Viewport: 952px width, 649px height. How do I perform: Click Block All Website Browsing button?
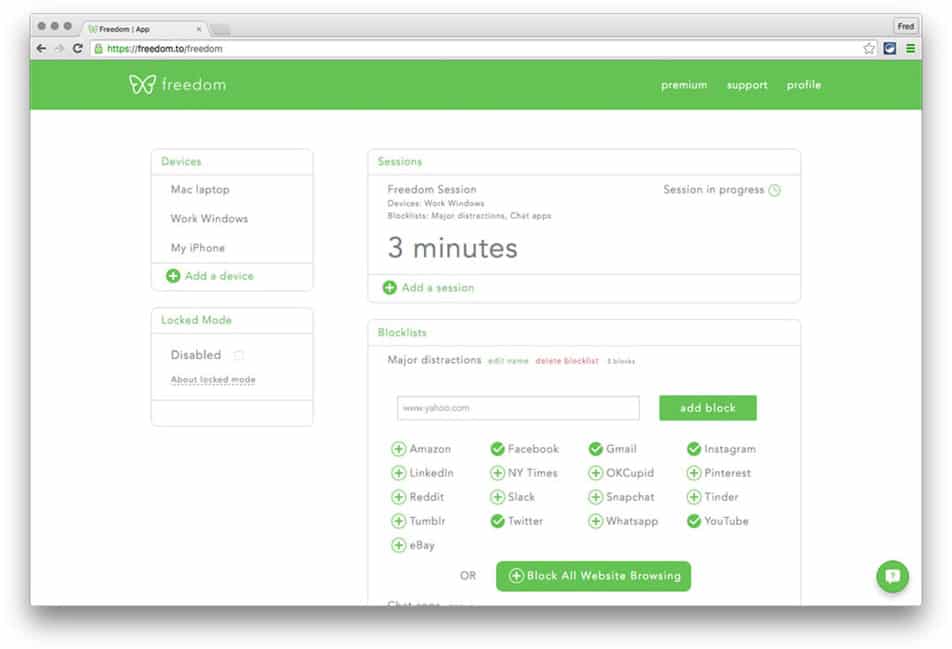click(x=593, y=576)
